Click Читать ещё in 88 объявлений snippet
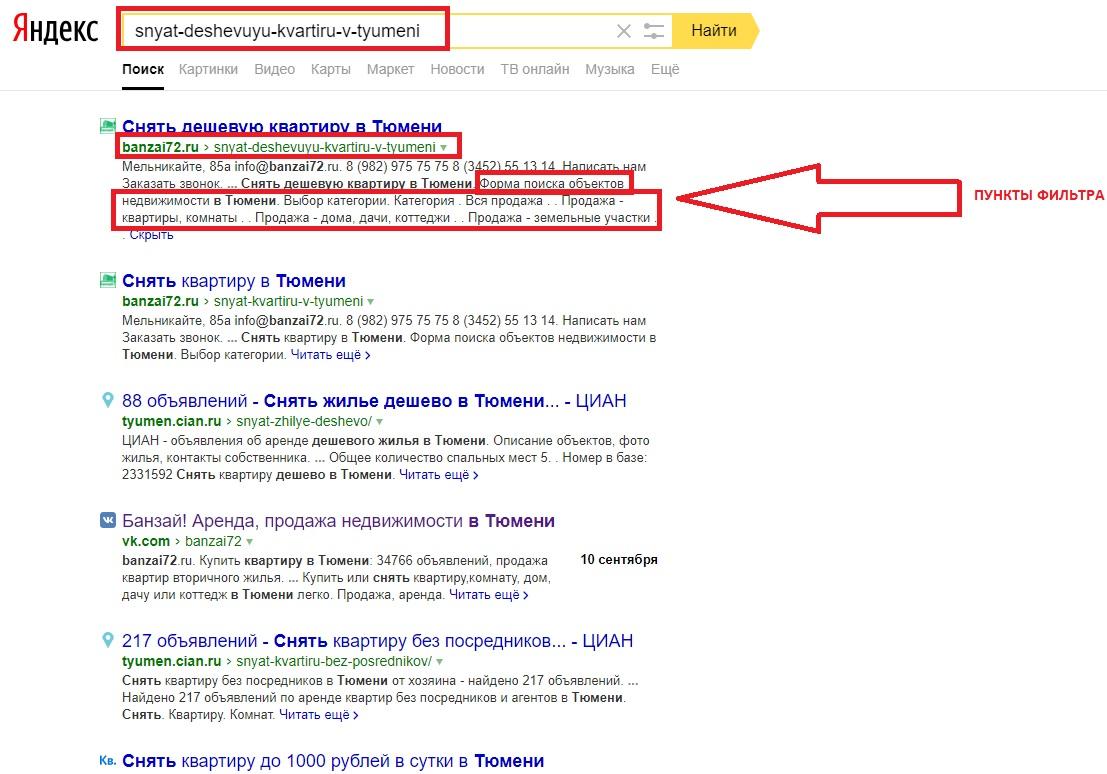1107x774 pixels. 439,475
